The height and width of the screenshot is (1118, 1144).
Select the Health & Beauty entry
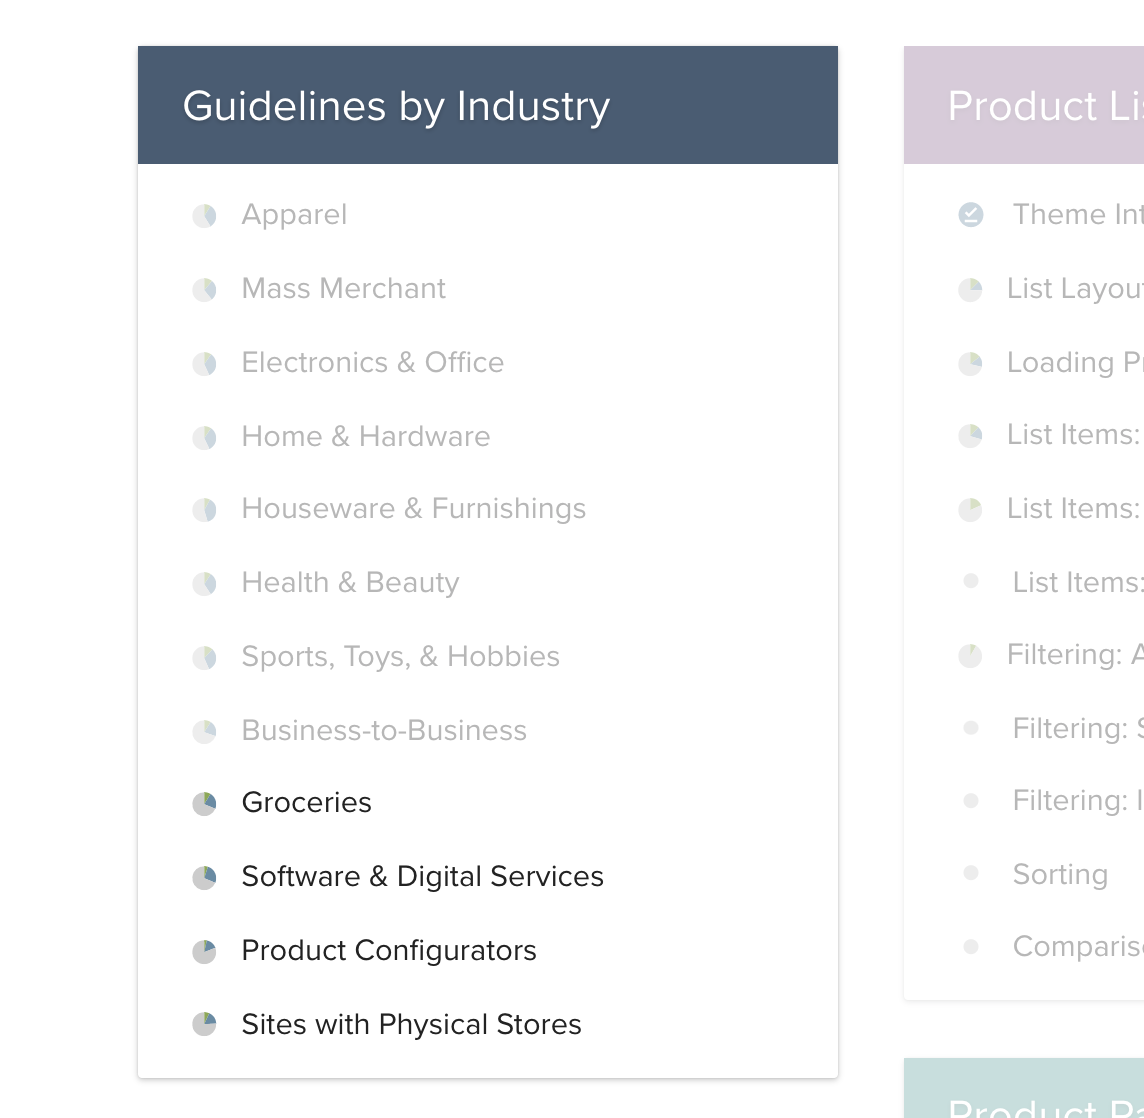pos(350,583)
